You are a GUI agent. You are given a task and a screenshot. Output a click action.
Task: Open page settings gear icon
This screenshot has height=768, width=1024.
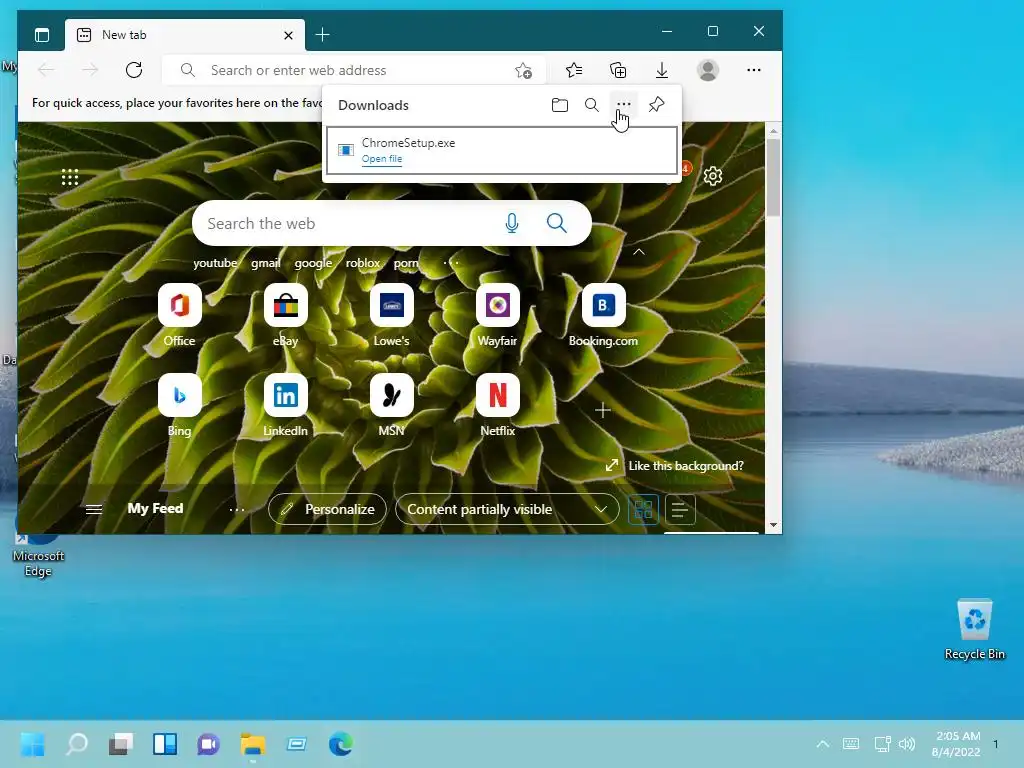[x=712, y=176]
